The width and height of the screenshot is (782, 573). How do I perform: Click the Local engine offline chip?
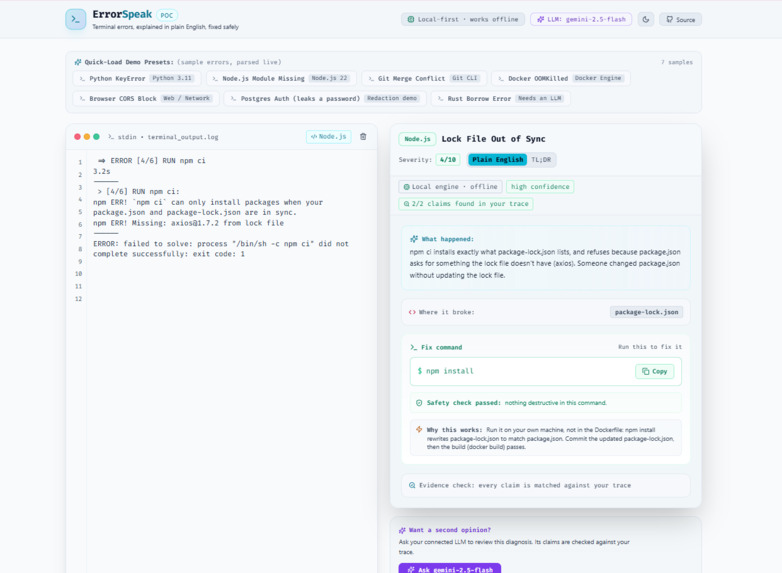[450, 187]
